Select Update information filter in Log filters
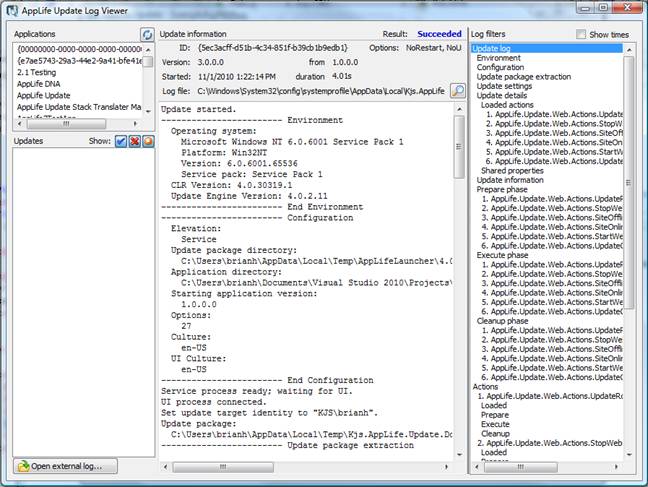The width and height of the screenshot is (648, 487). point(510,180)
